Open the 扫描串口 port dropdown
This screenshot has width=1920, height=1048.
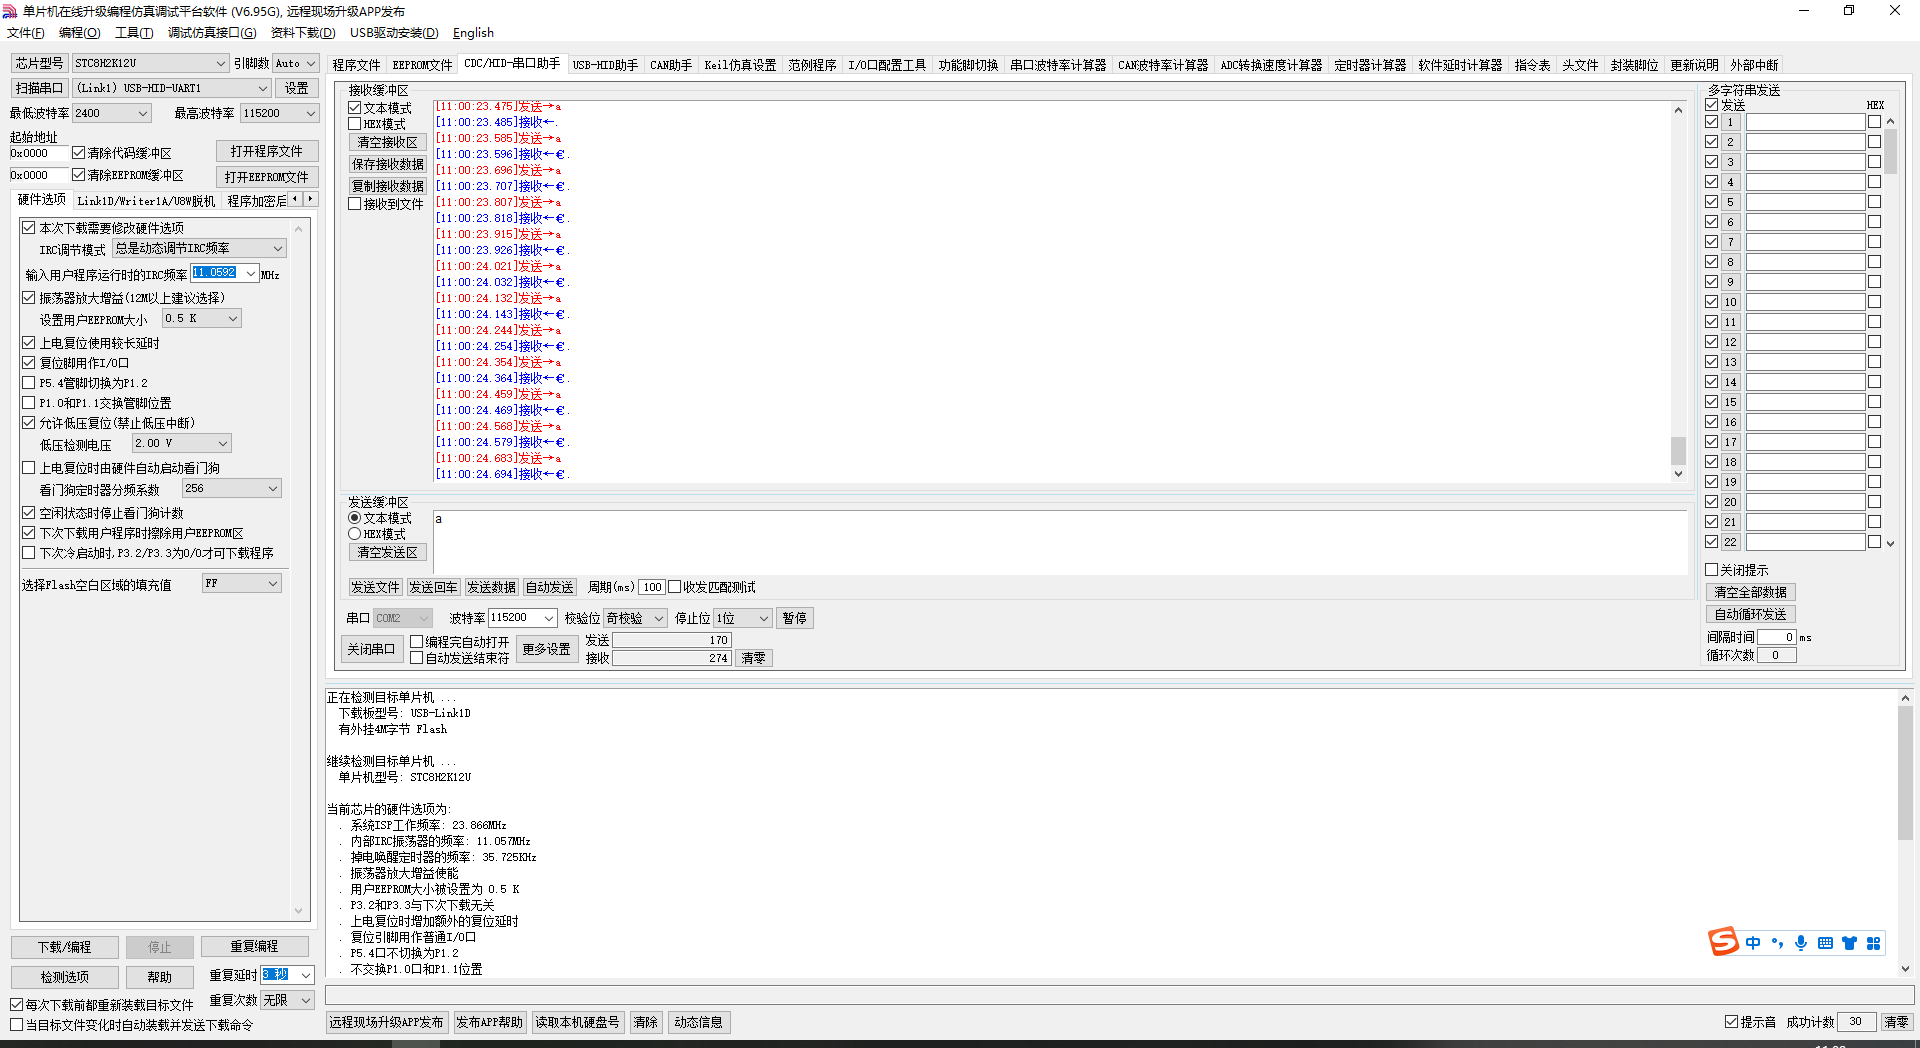coord(262,88)
